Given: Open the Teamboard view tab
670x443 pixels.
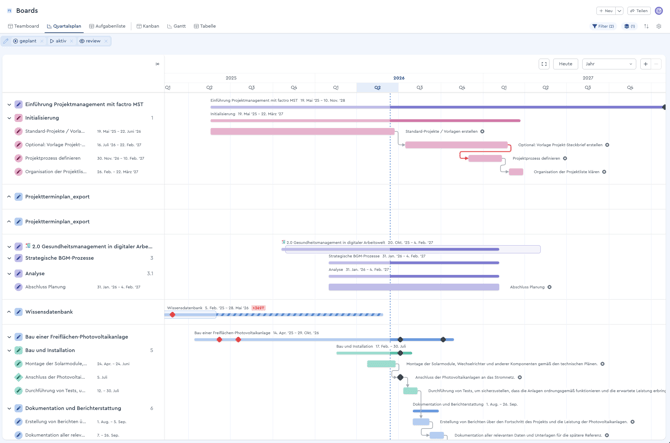Looking at the screenshot, I should (24, 26).
